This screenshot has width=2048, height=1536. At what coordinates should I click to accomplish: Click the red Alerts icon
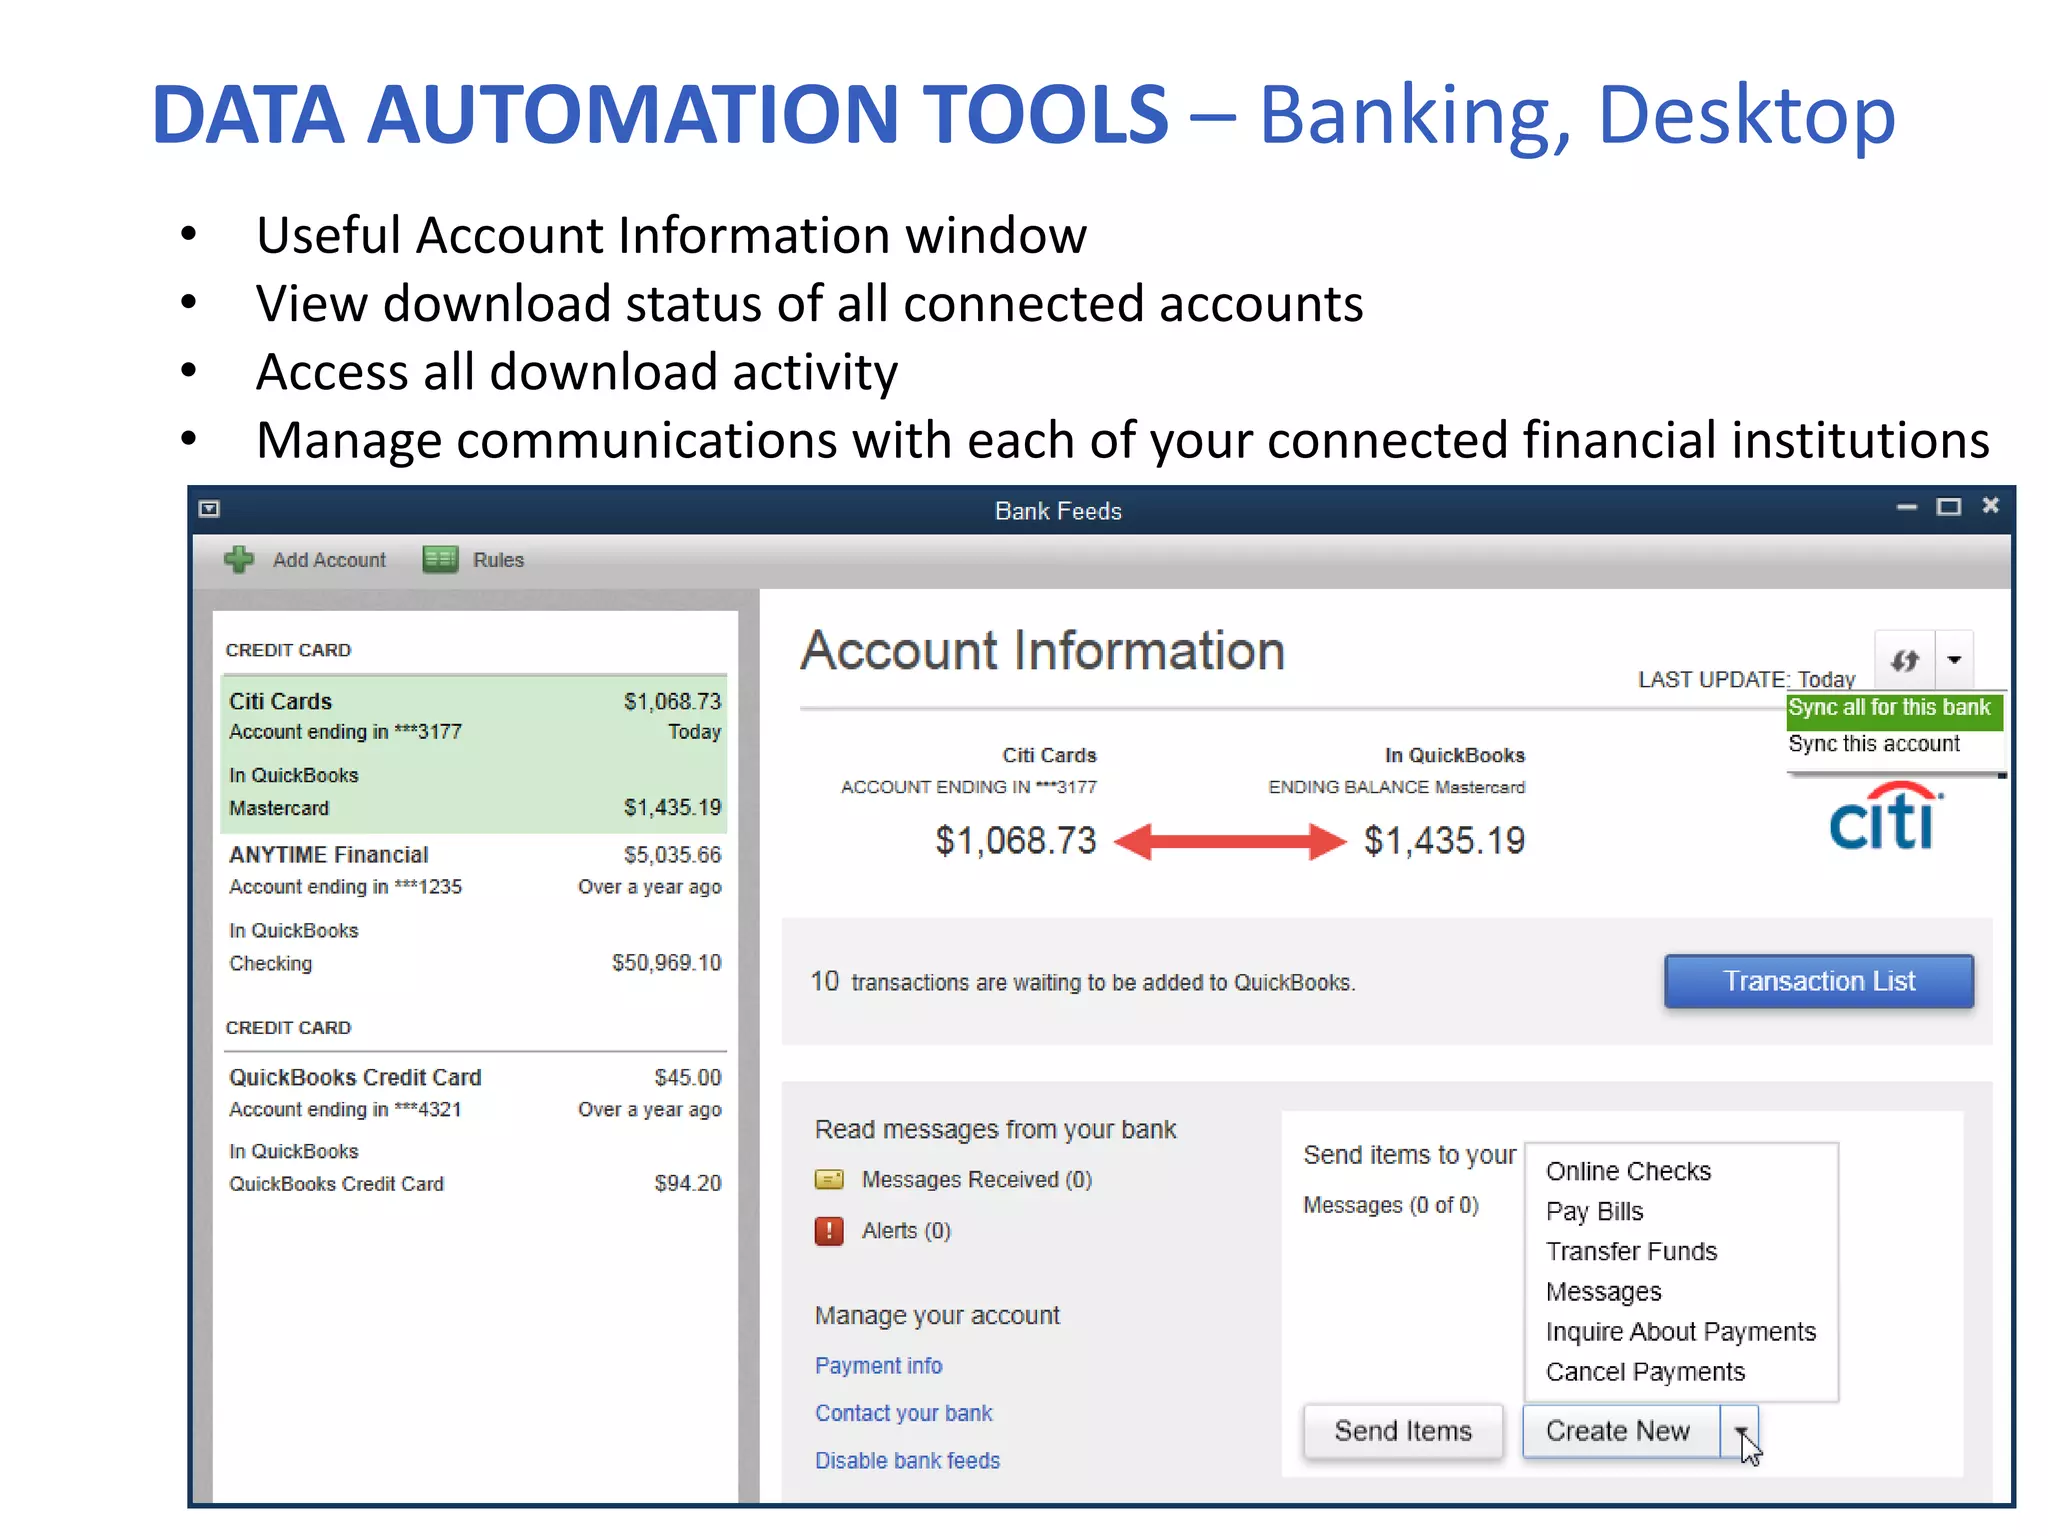[x=829, y=1231]
